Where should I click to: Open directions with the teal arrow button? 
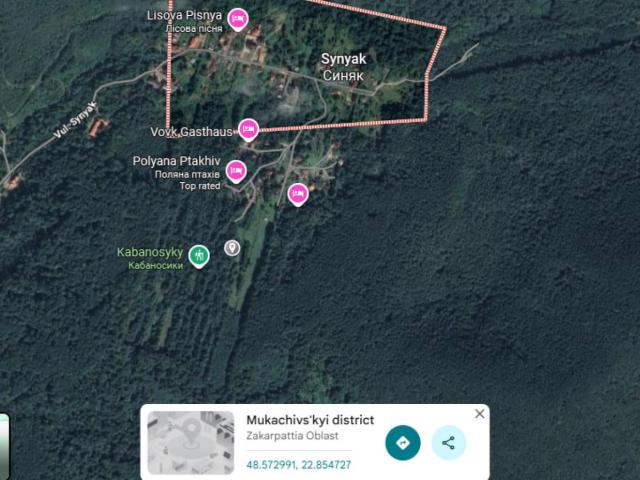tap(403, 442)
